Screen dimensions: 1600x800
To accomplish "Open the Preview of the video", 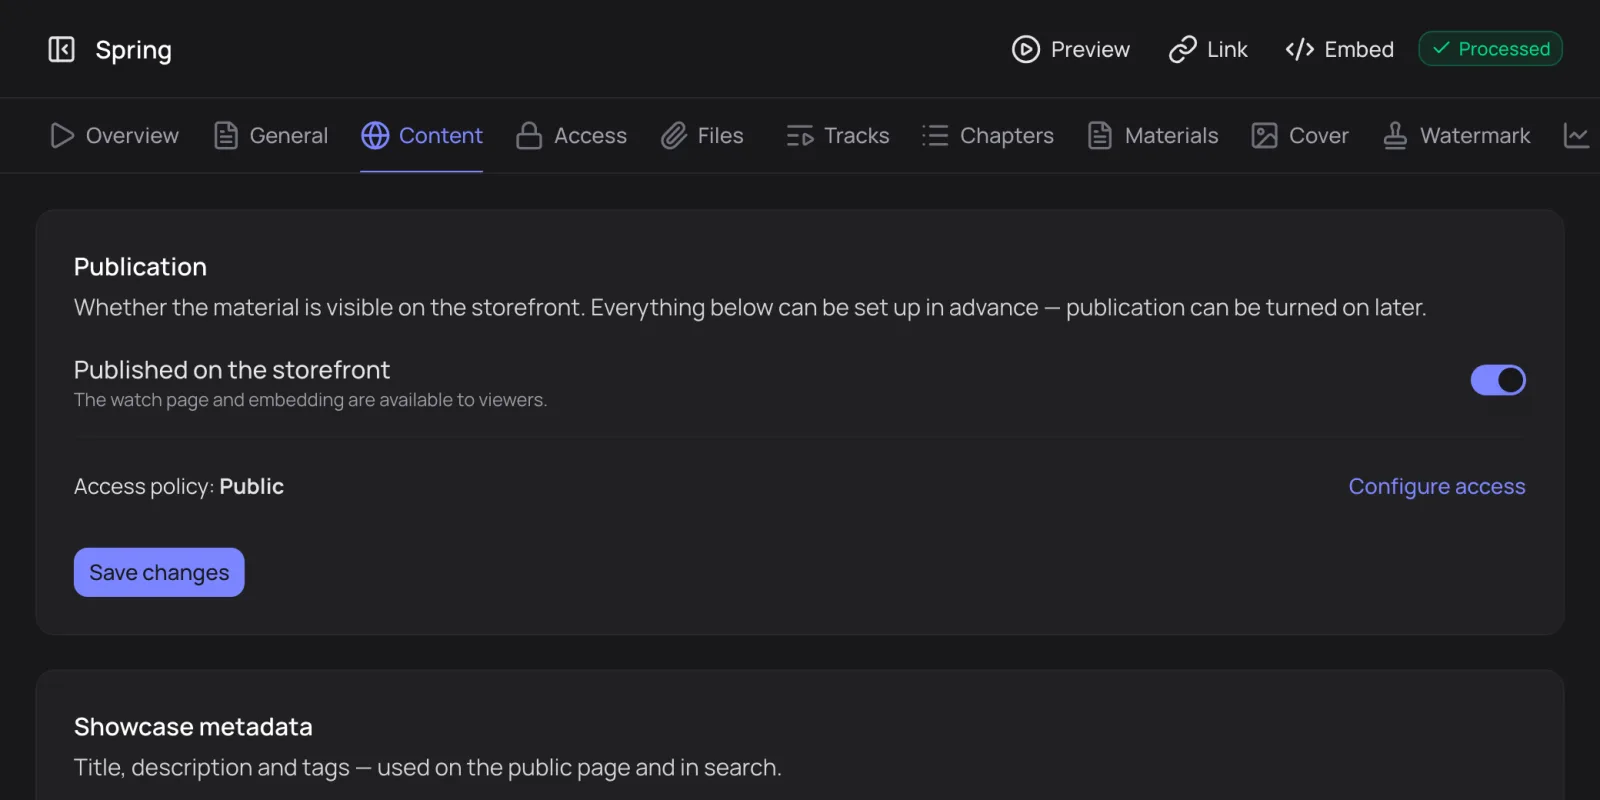I will point(1071,49).
